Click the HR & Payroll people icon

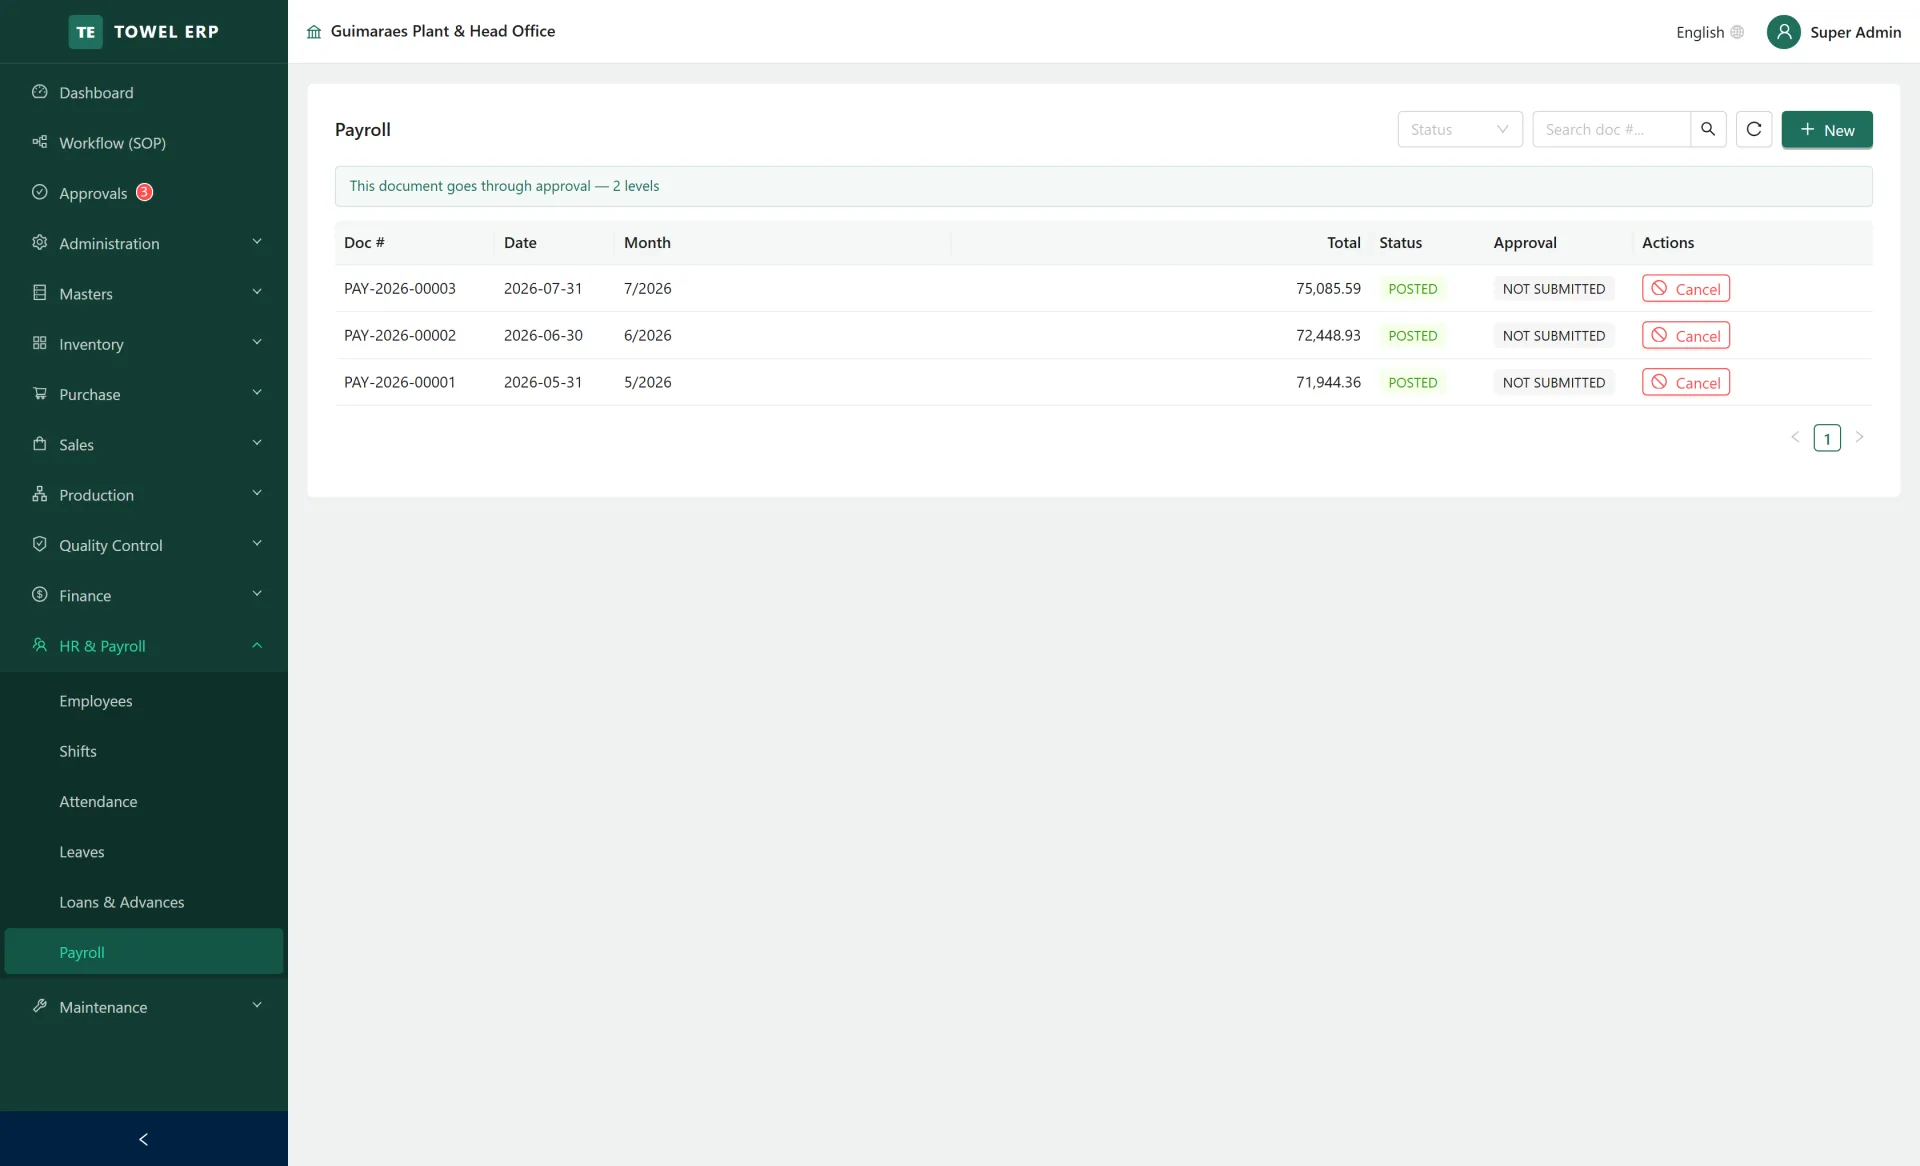point(40,645)
